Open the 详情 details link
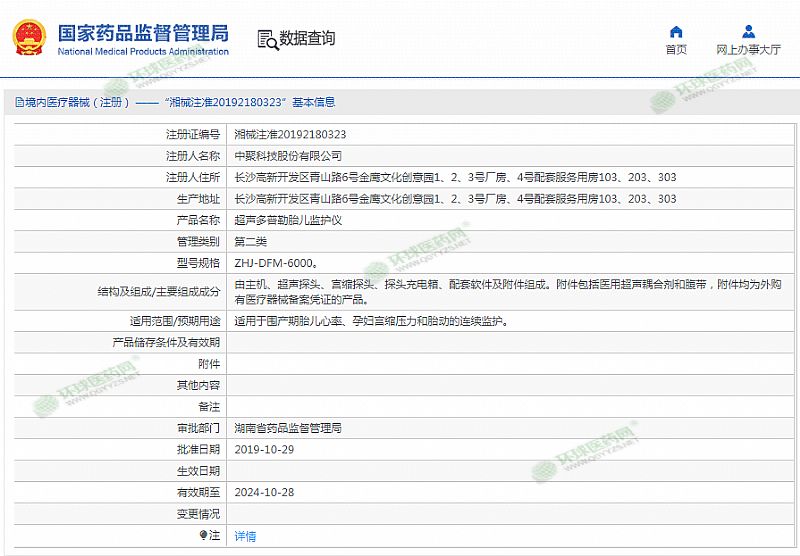Image resolution: width=800 pixels, height=556 pixels. click(245, 536)
